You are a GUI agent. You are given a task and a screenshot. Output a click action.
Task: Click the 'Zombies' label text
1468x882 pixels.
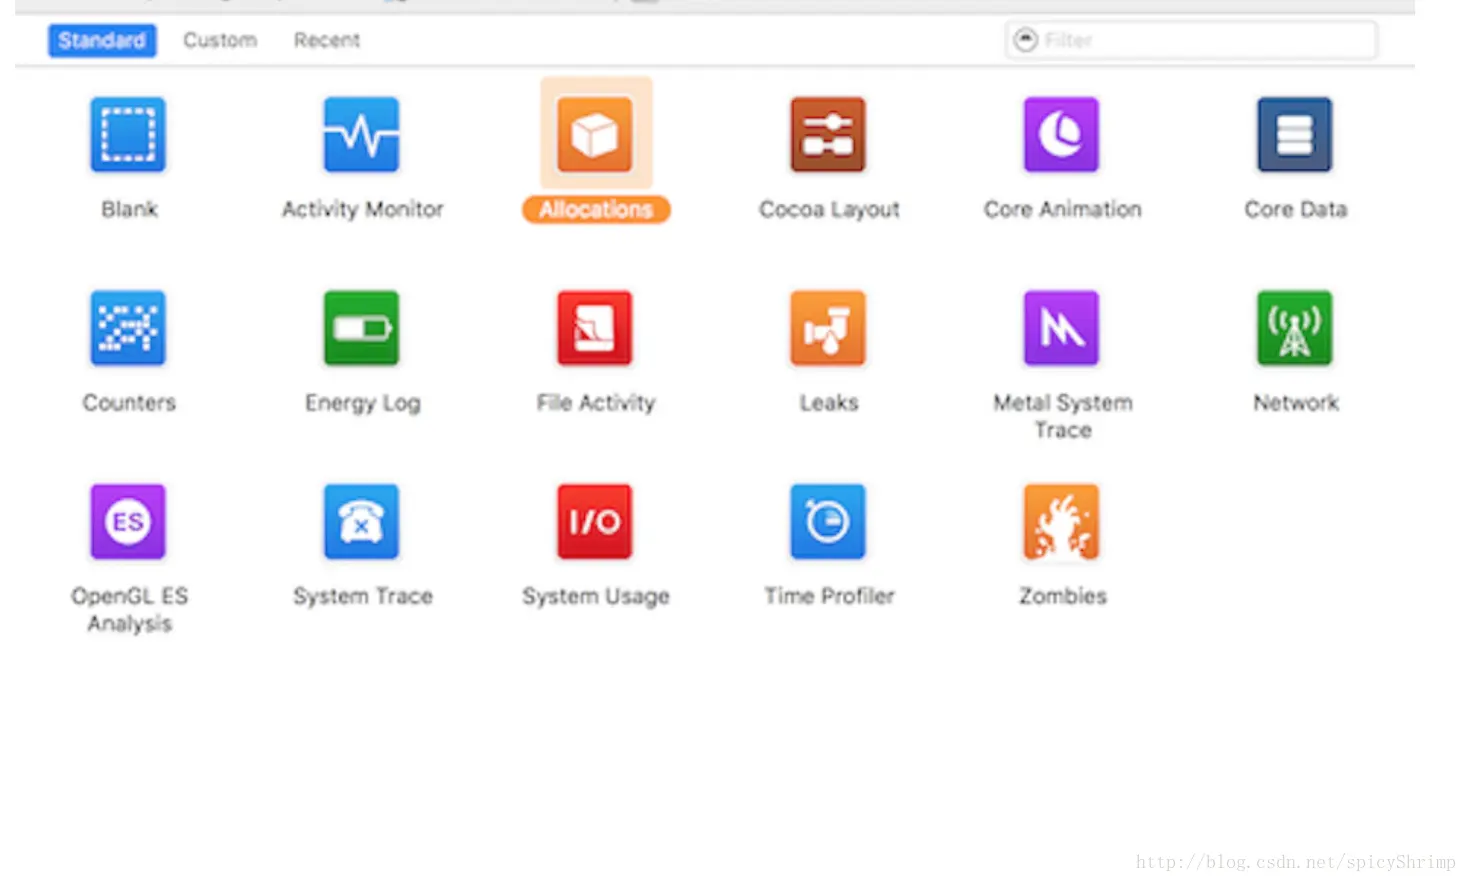coord(1063,596)
